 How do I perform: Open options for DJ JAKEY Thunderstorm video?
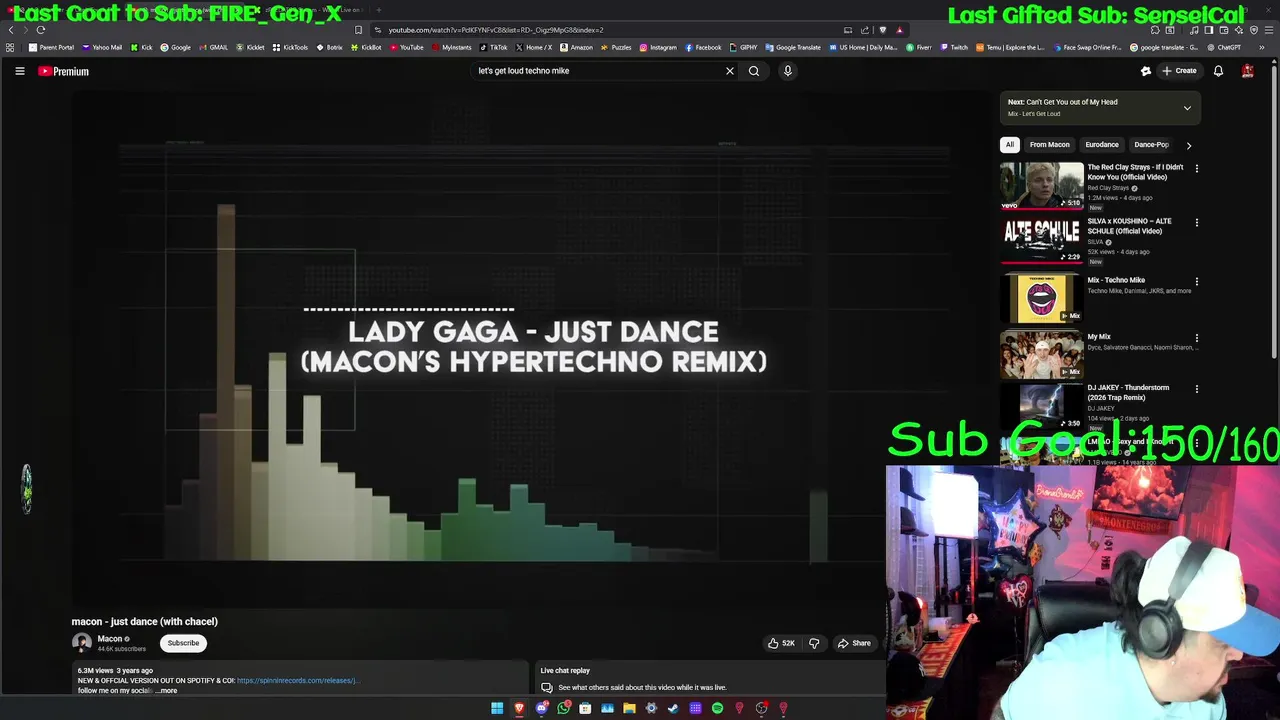point(1197,389)
